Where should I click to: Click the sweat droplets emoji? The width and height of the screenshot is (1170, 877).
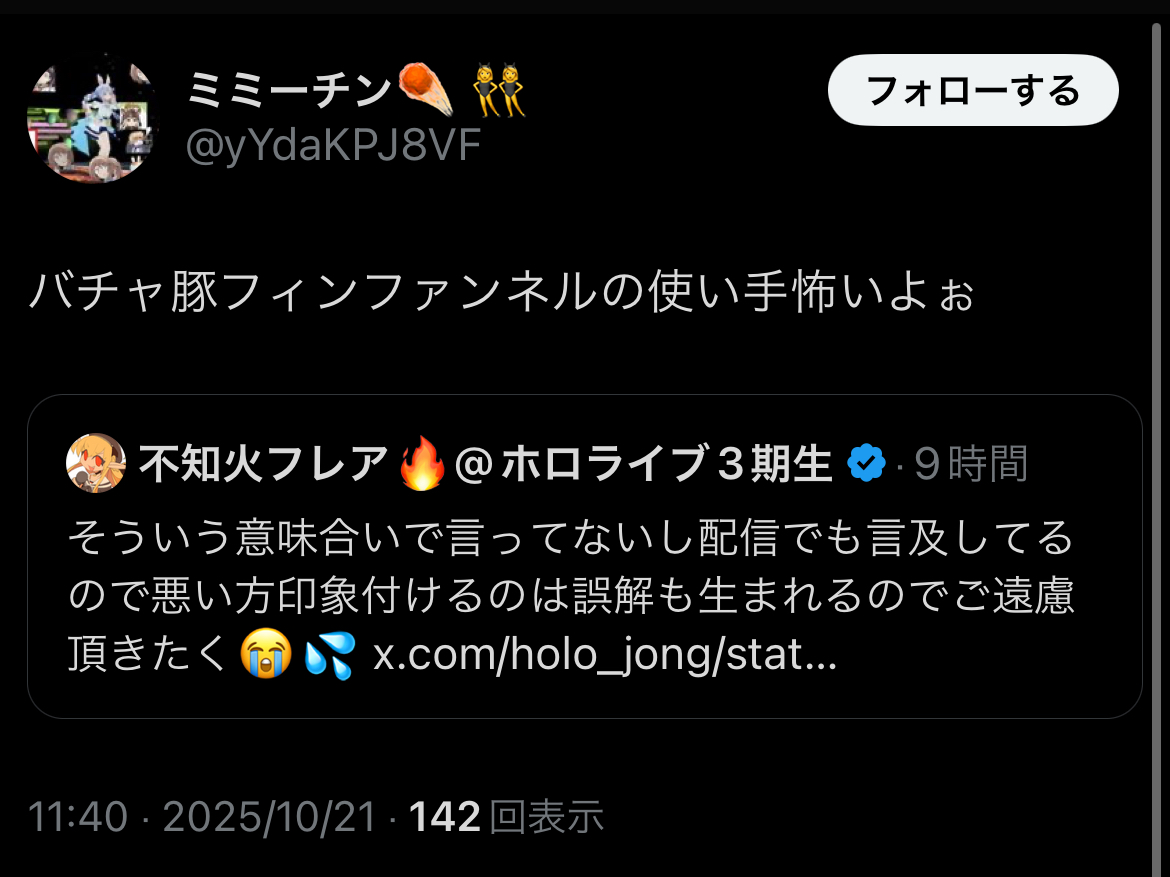(x=330, y=655)
